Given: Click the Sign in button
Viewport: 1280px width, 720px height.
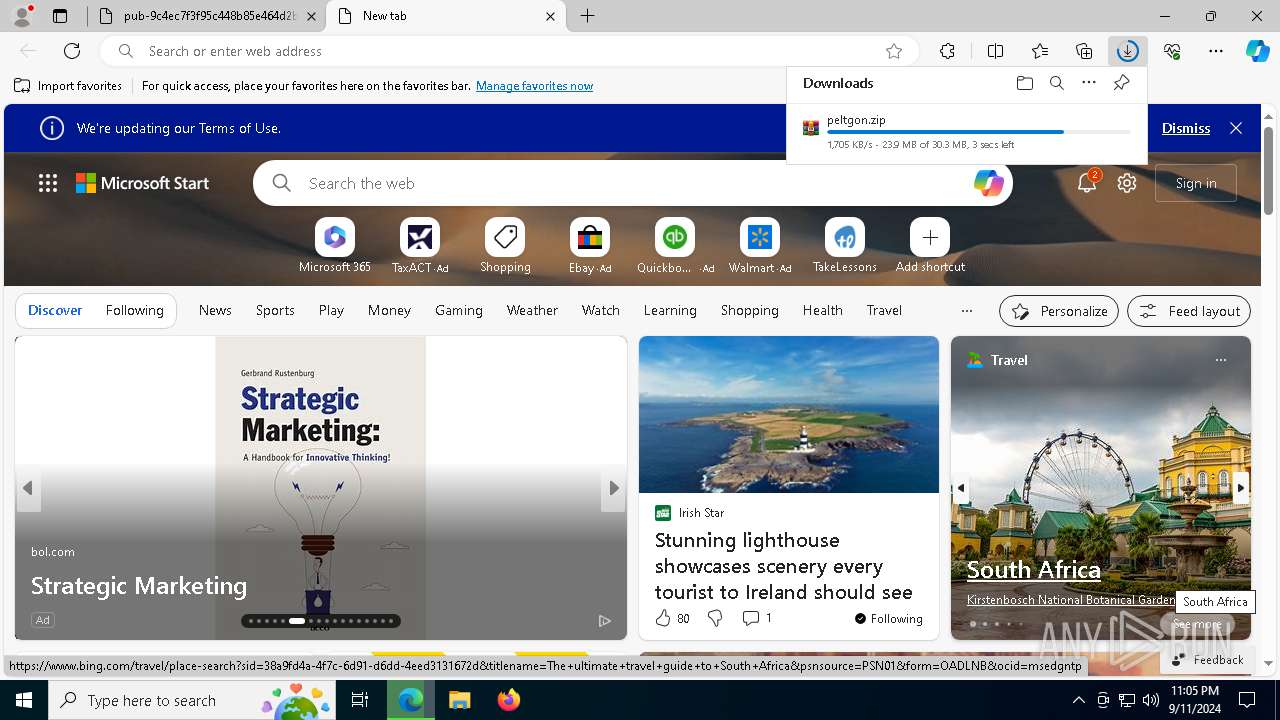Looking at the screenshot, I should click(1195, 183).
